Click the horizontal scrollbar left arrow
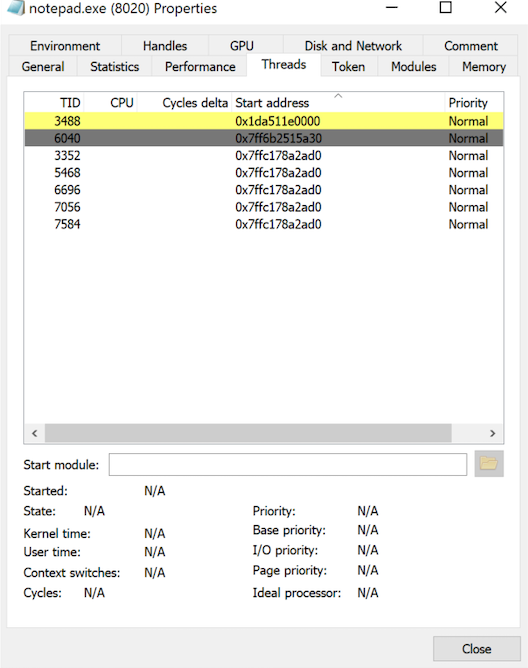The image size is (528, 668). click(x=35, y=433)
